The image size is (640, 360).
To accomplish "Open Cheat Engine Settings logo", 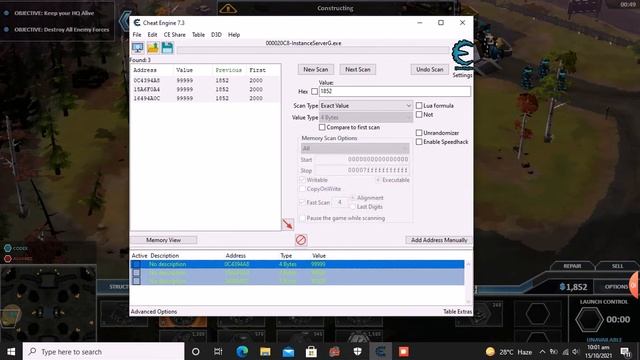I will pyautogui.click(x=462, y=55).
